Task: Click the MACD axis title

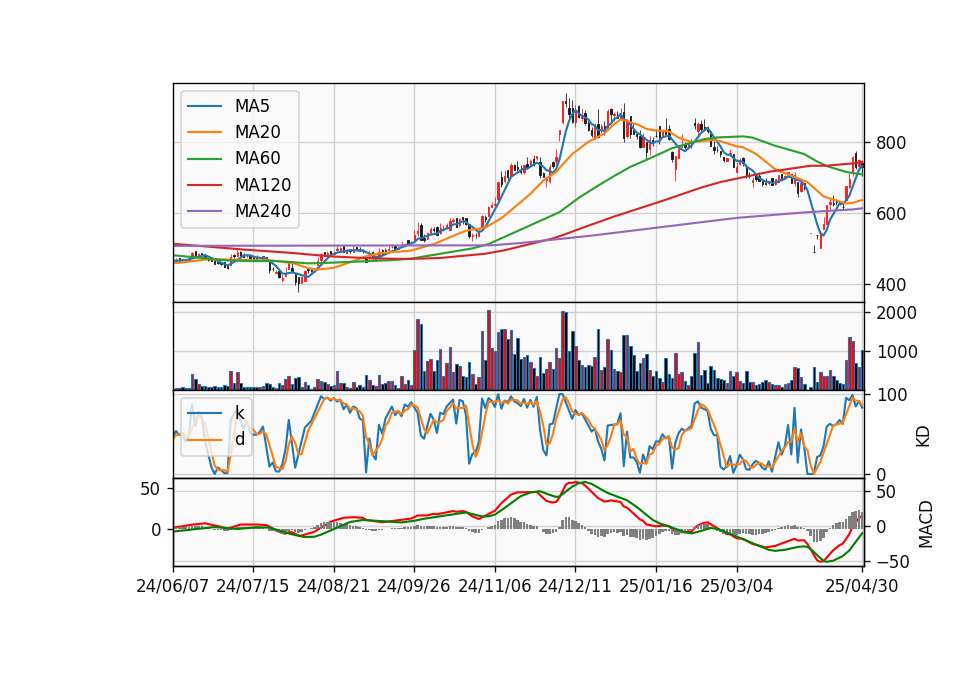Action: [x=926, y=524]
